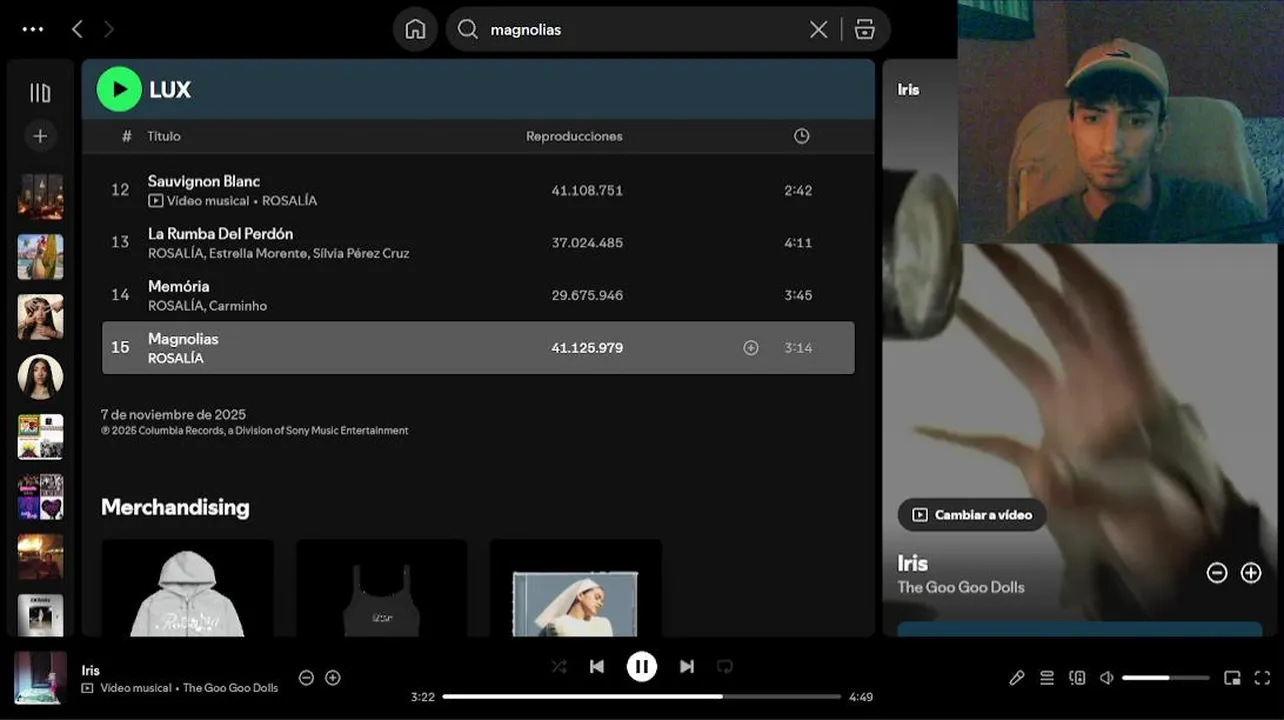Create a new playlist with plus icon
The image size is (1284, 720).
click(40, 136)
